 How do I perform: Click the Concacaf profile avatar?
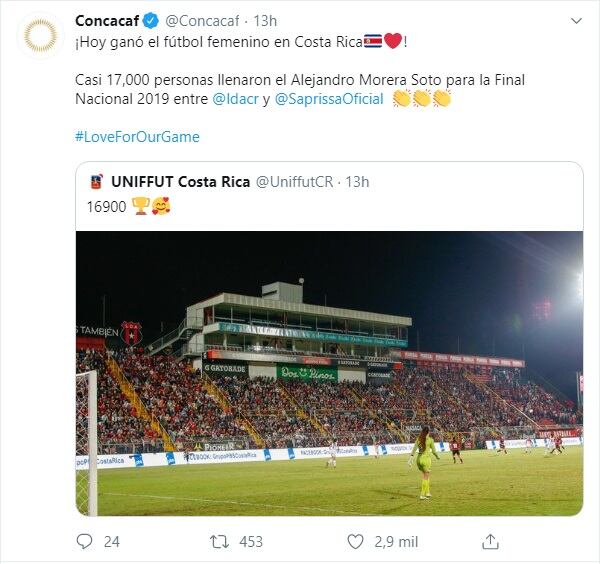tap(40, 36)
